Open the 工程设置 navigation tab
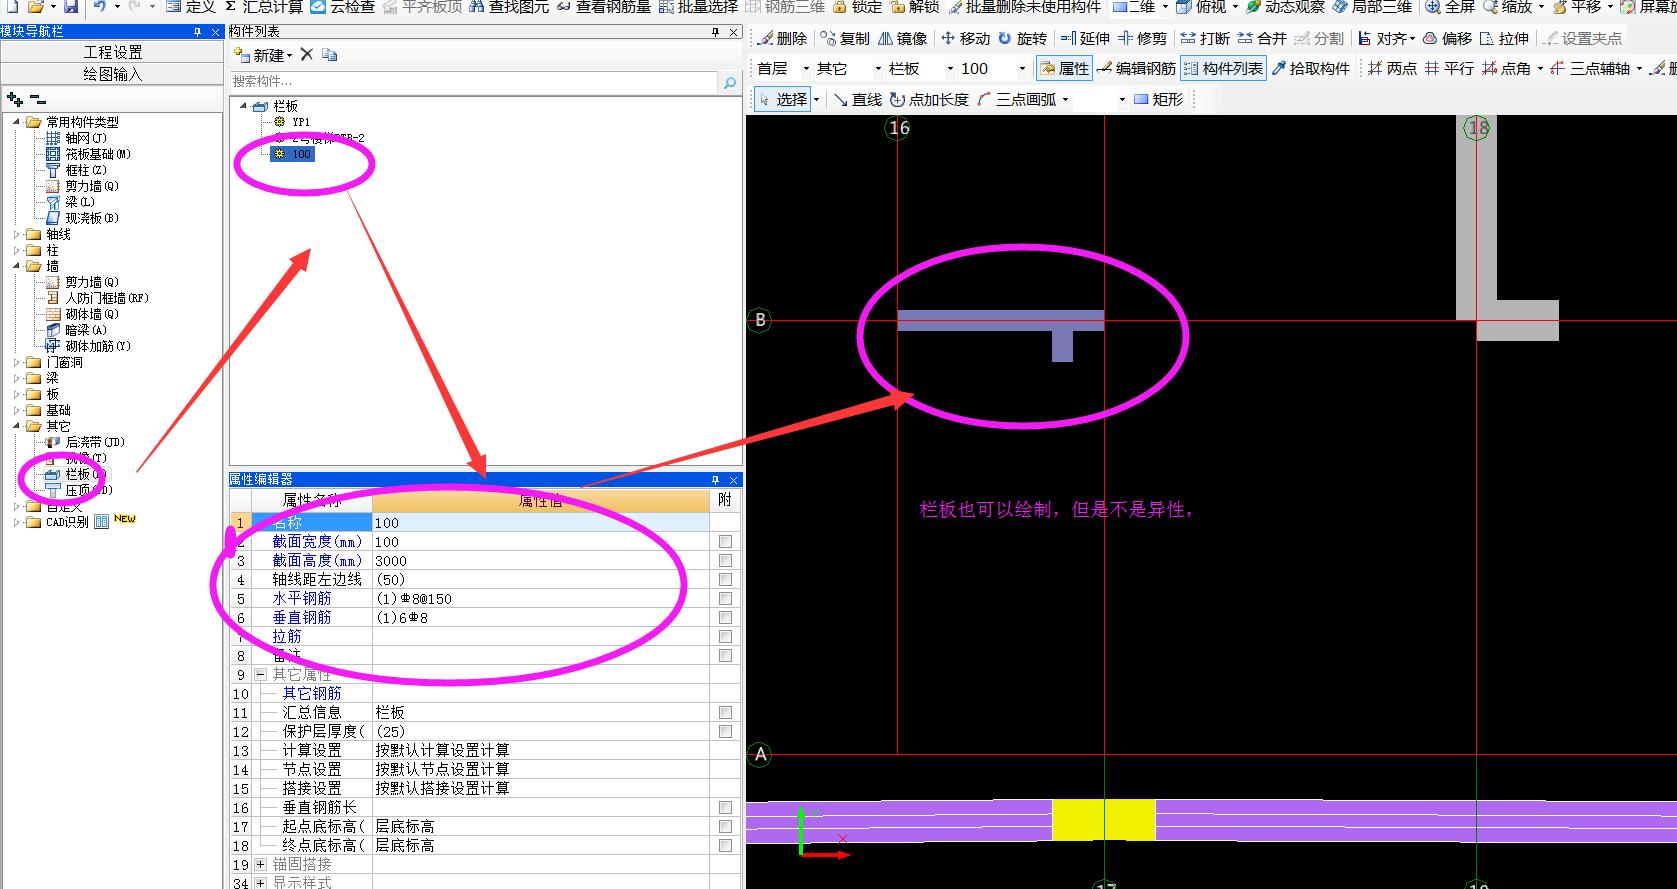This screenshot has height=889, width=1677. click(x=112, y=52)
